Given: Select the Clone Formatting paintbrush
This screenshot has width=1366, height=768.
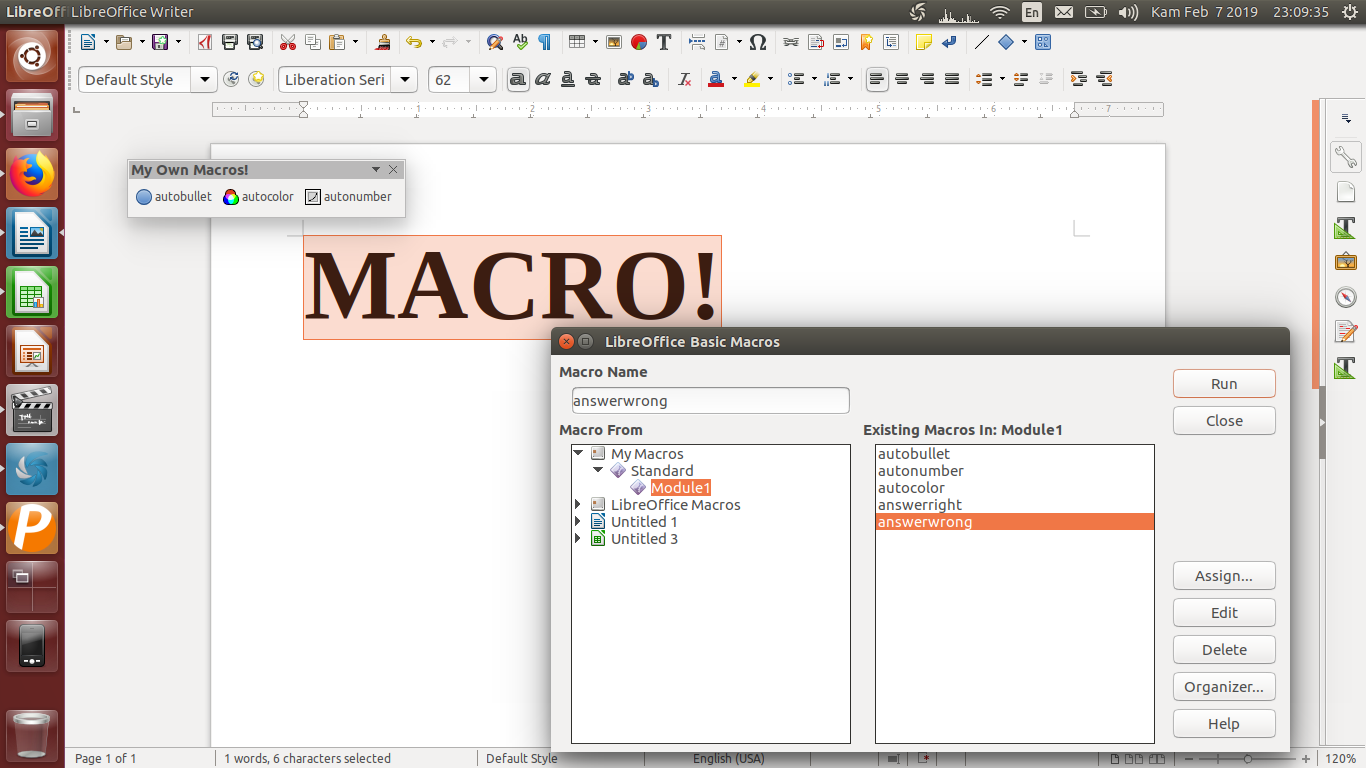Looking at the screenshot, I should point(382,42).
